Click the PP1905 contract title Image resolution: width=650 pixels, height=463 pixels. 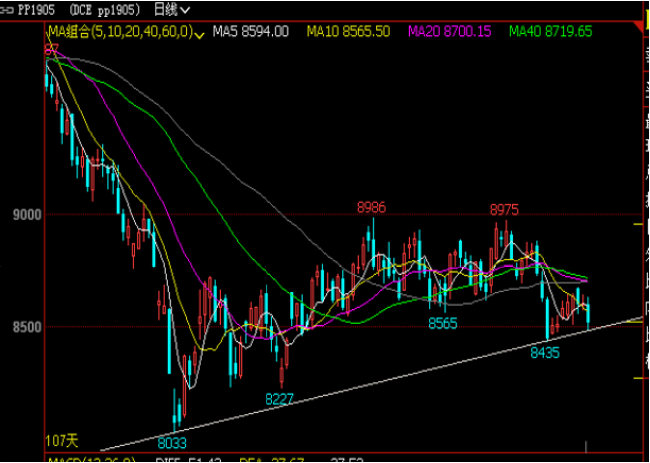[x=39, y=10]
